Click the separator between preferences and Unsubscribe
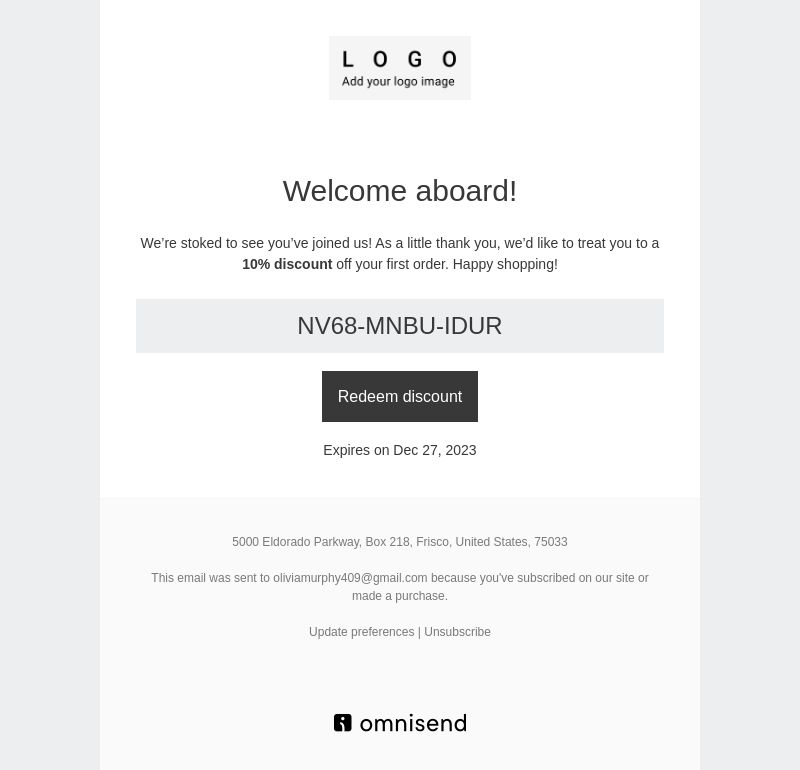The image size is (800, 770). click(x=419, y=632)
